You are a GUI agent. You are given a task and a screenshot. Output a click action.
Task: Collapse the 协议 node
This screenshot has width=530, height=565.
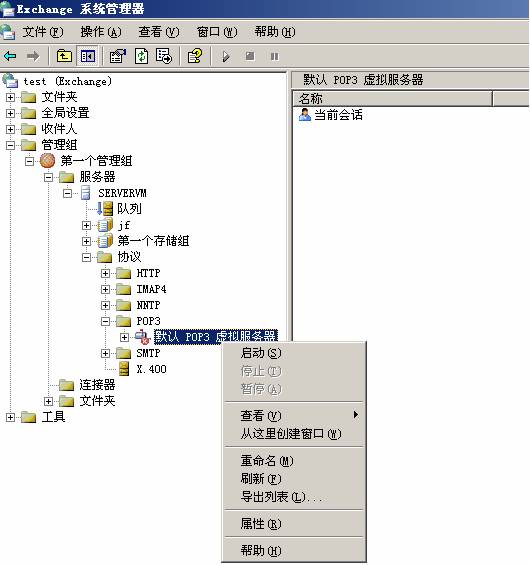[x=86, y=257]
